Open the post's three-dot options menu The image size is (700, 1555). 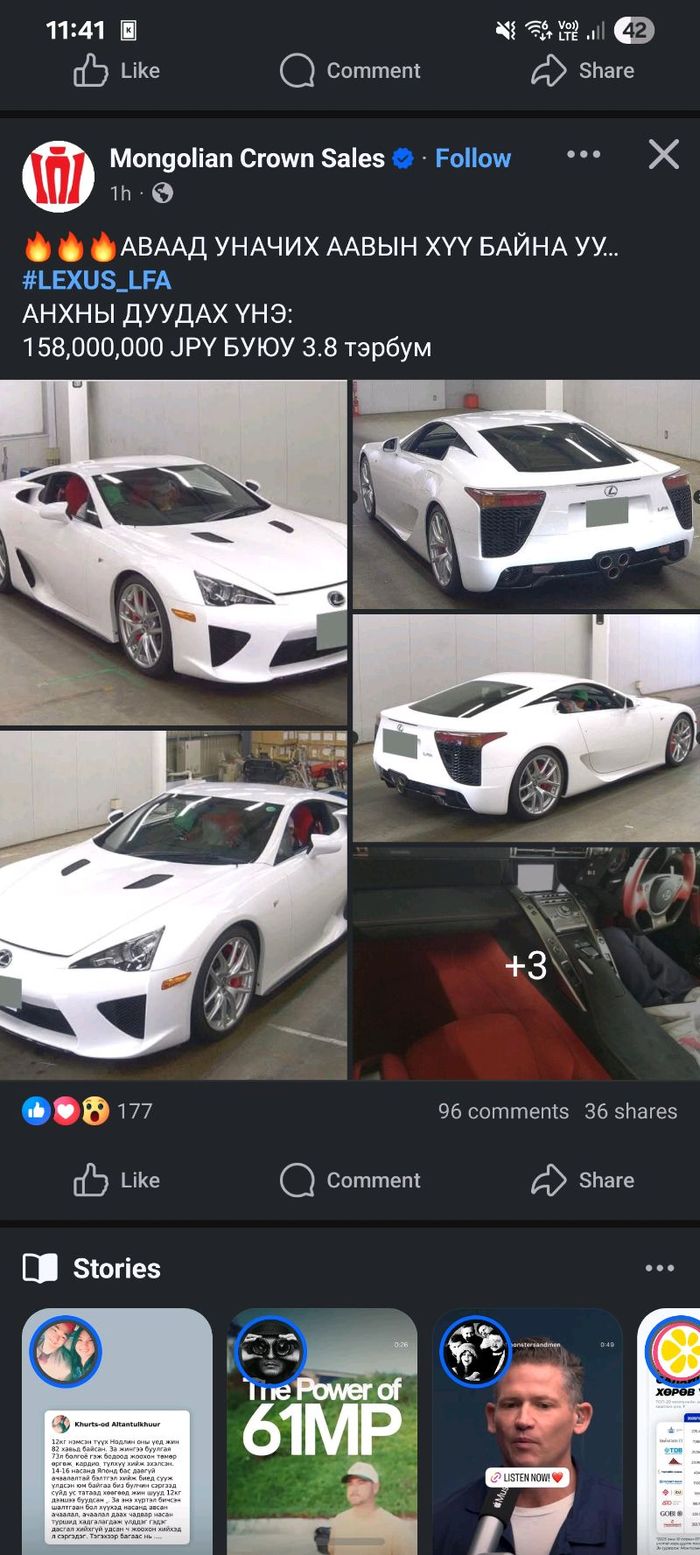point(583,154)
